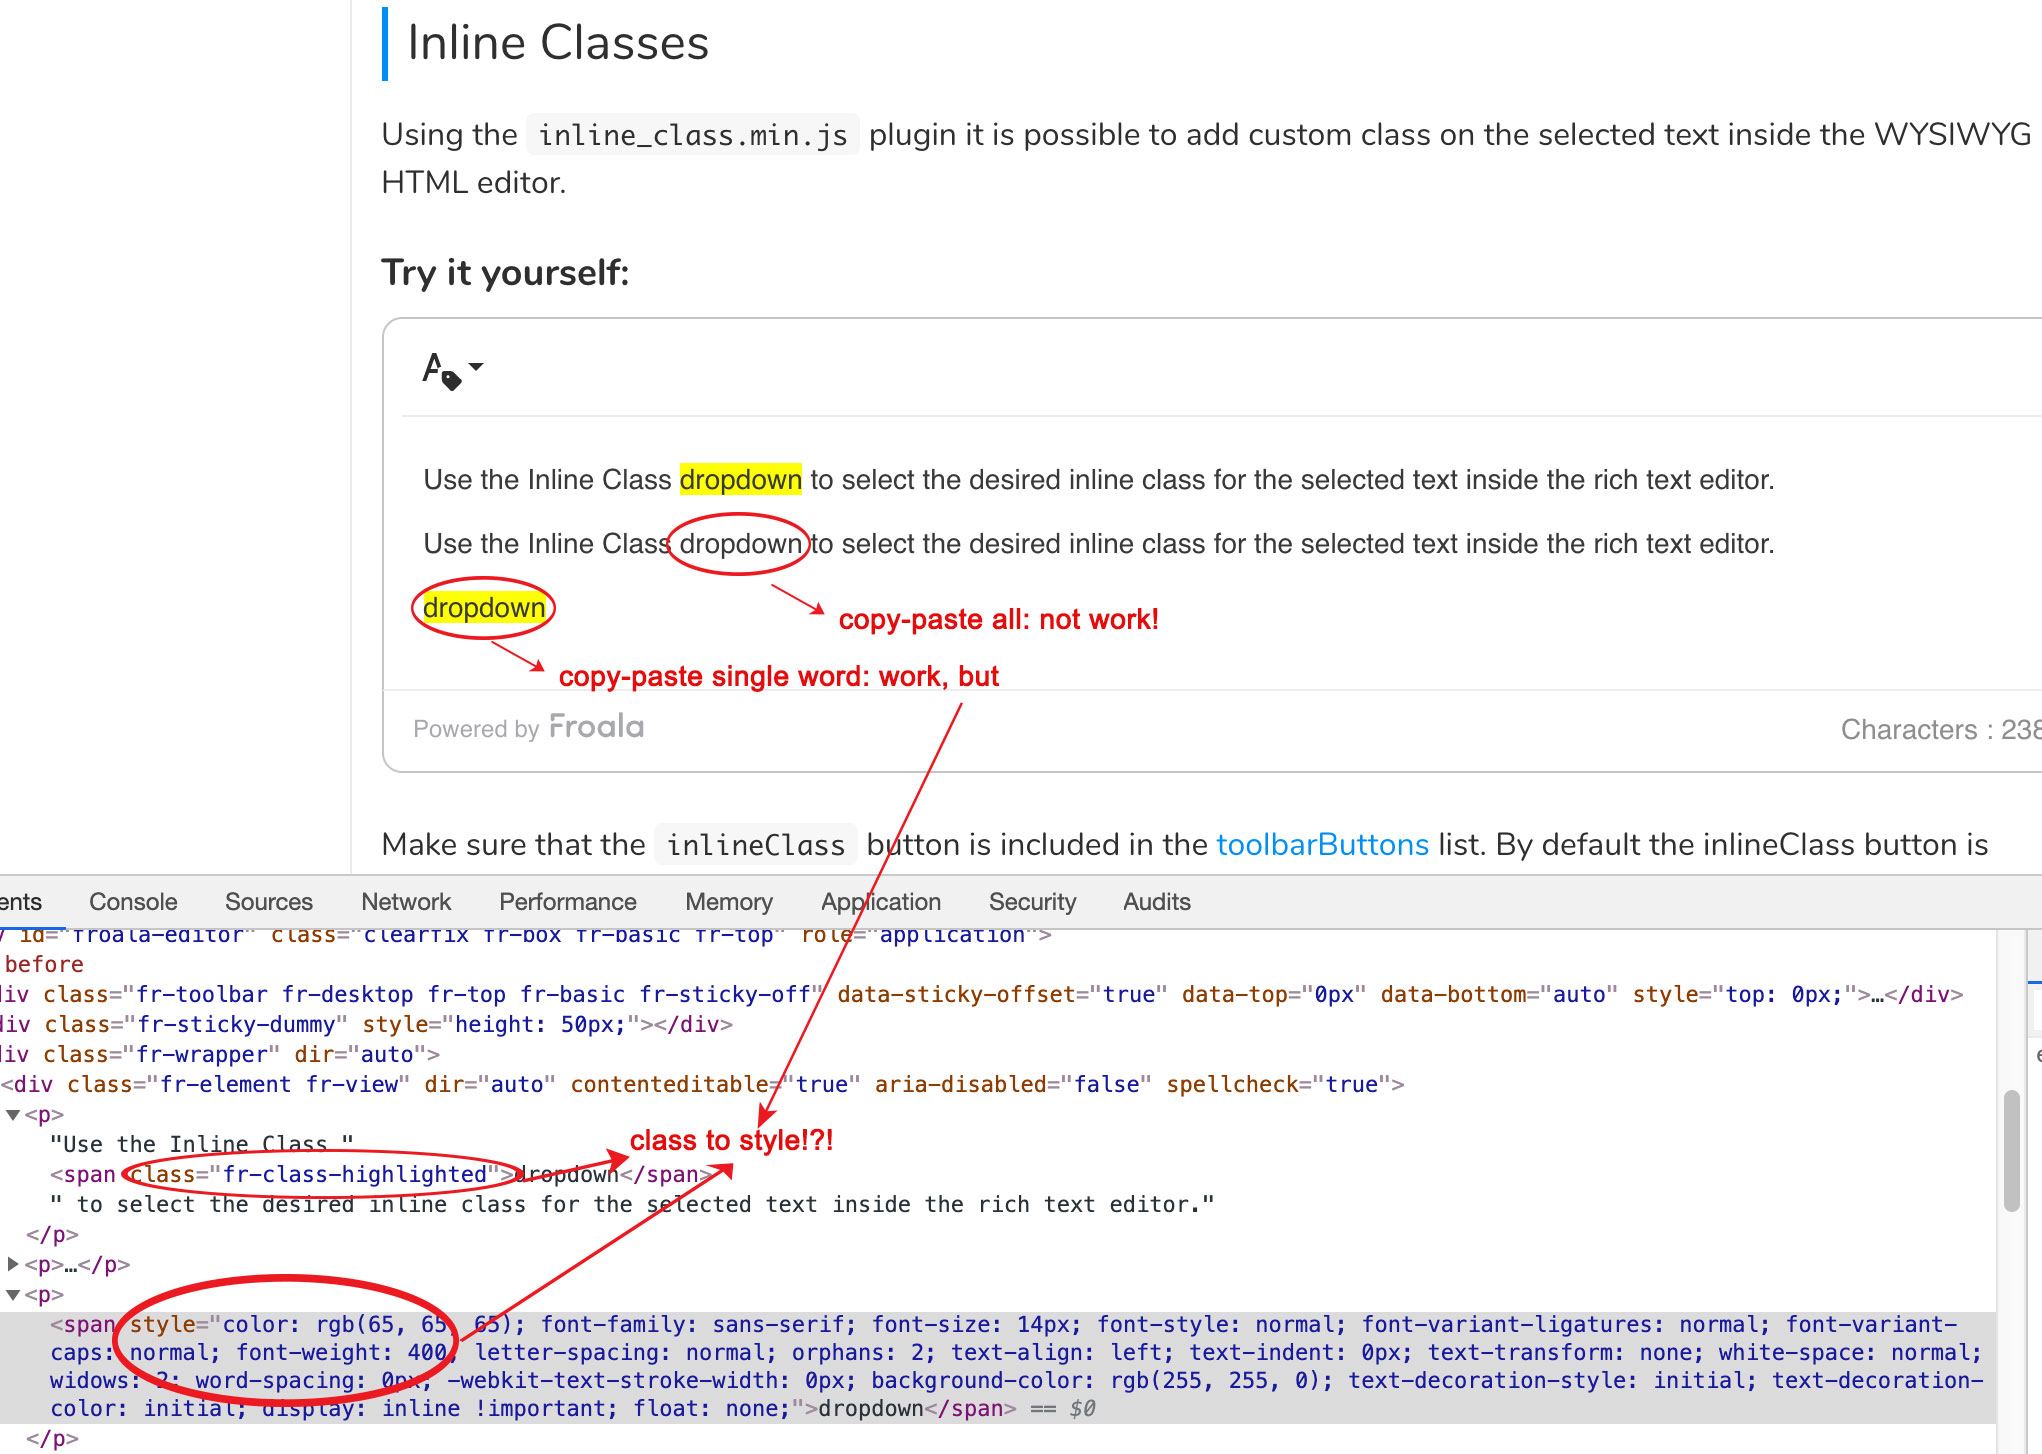Click the toolbarButtons link
The height and width of the screenshot is (1454, 2042).
1321,844
